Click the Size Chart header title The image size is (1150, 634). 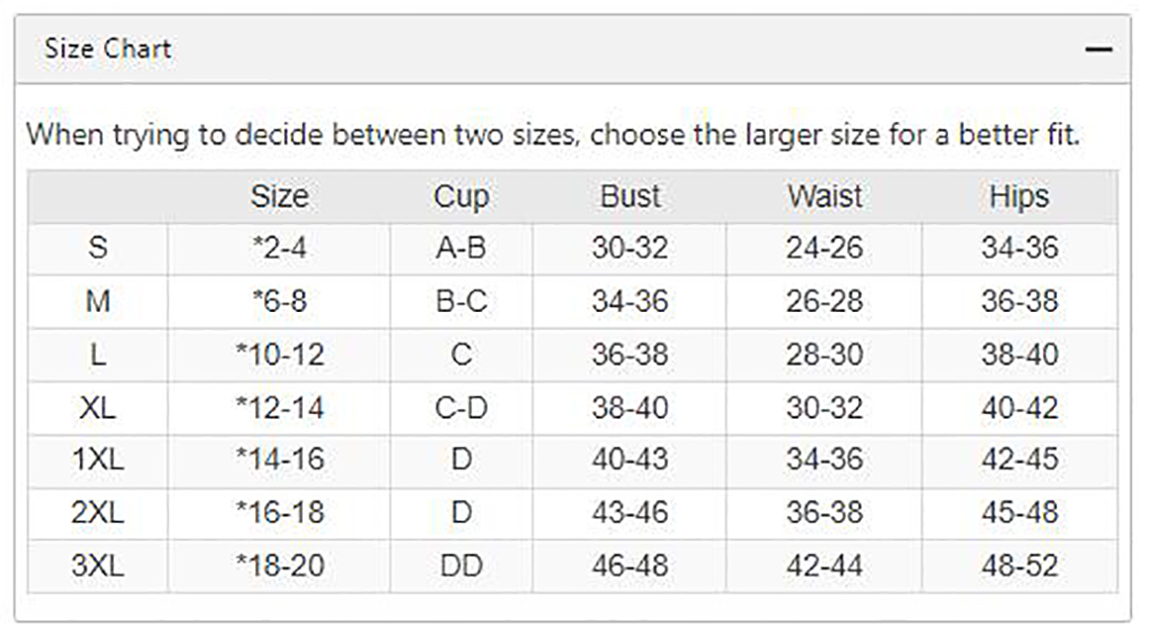(x=108, y=49)
